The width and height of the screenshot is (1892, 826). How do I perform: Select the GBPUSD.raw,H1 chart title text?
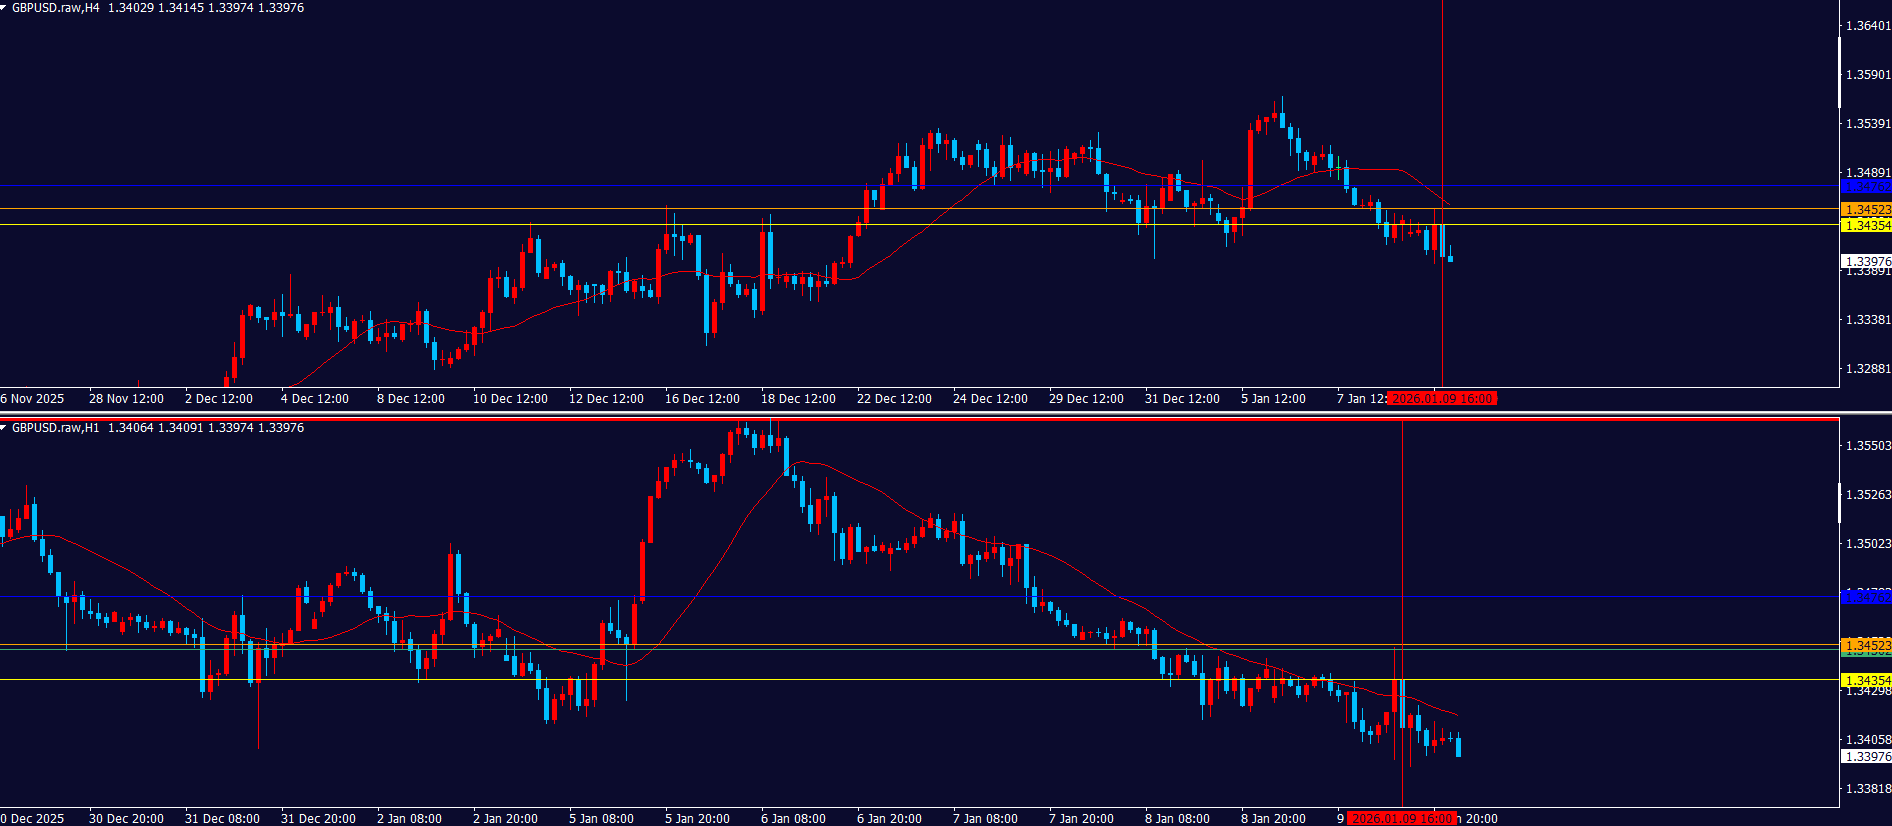pos(55,428)
